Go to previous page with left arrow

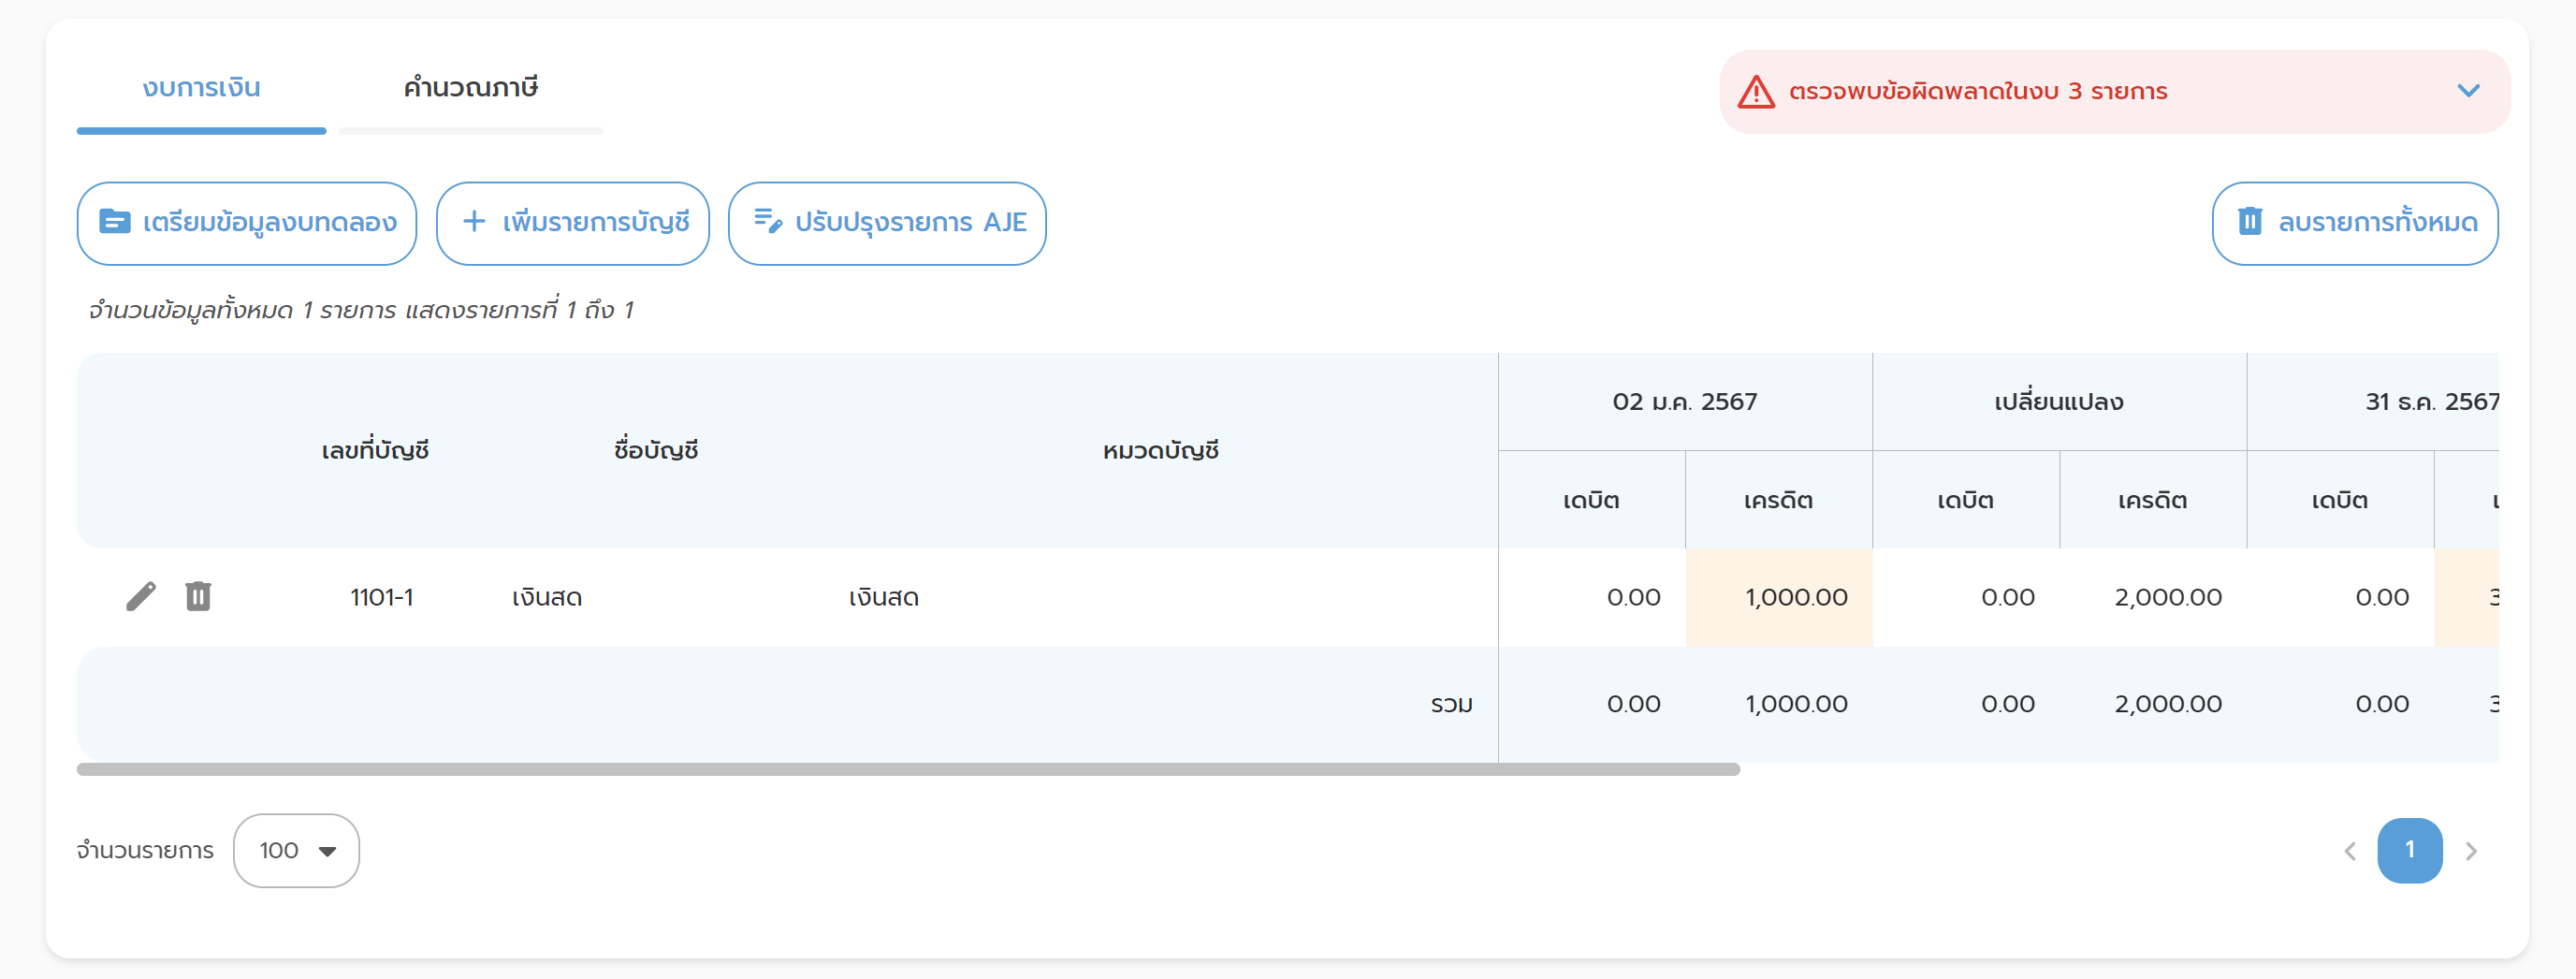coord(2350,851)
